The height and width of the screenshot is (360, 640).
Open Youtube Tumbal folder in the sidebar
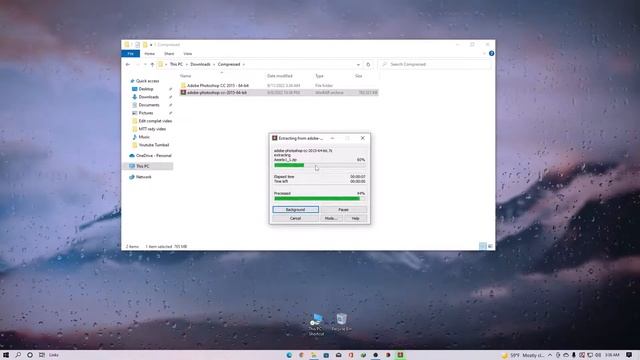(x=153, y=145)
